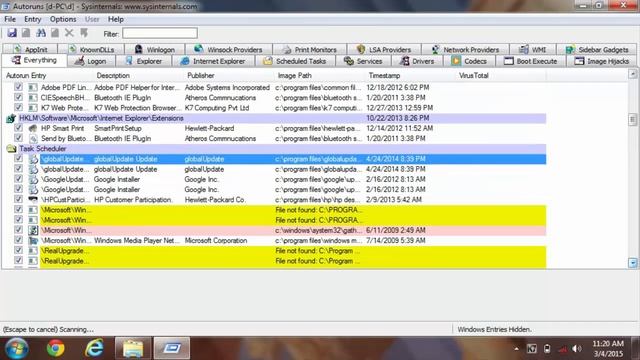Switch to the Sidebar Gadgets tab
640x360 pixels.
tap(597, 49)
